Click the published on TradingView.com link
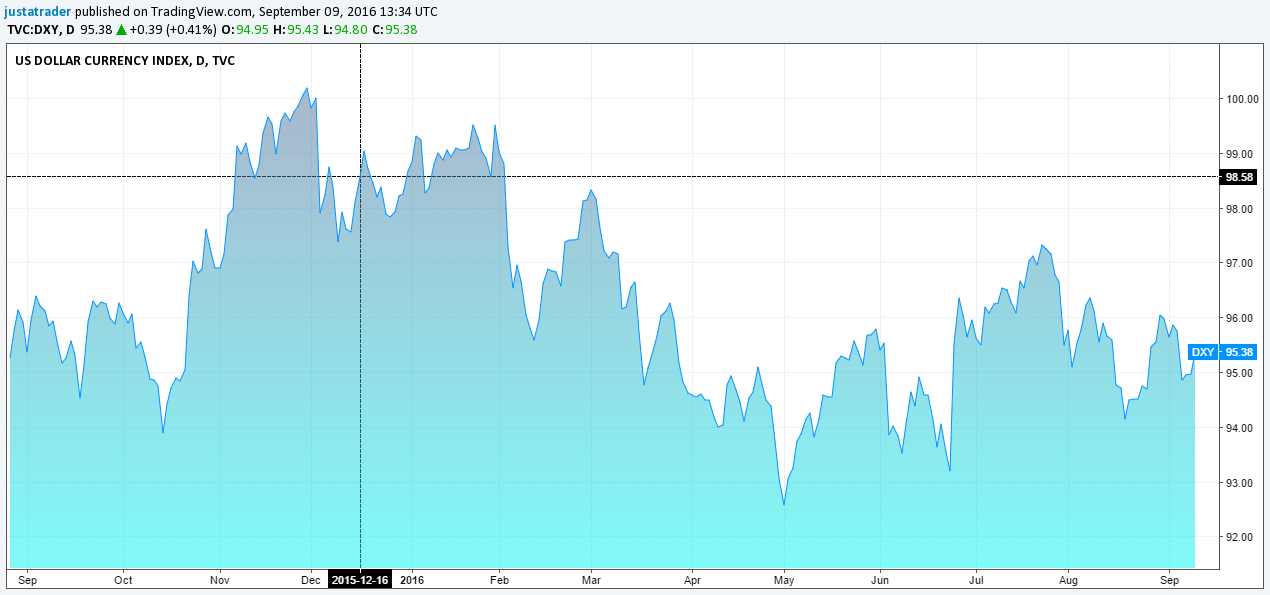This screenshot has height=595, width=1270. pos(160,11)
